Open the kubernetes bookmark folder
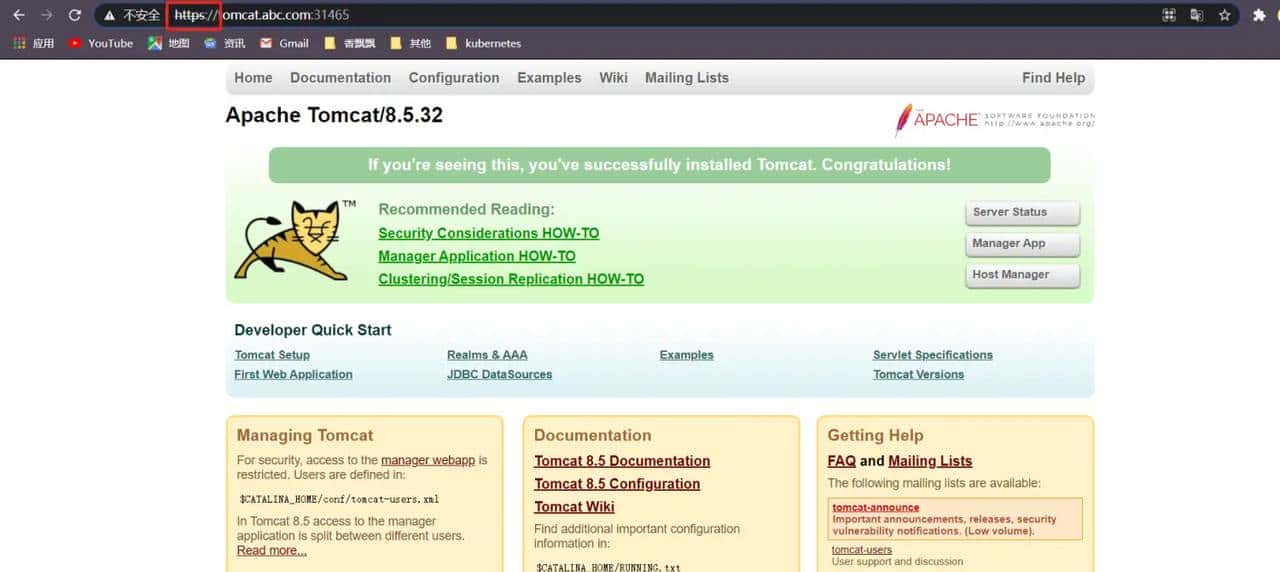1280x572 pixels. [483, 43]
